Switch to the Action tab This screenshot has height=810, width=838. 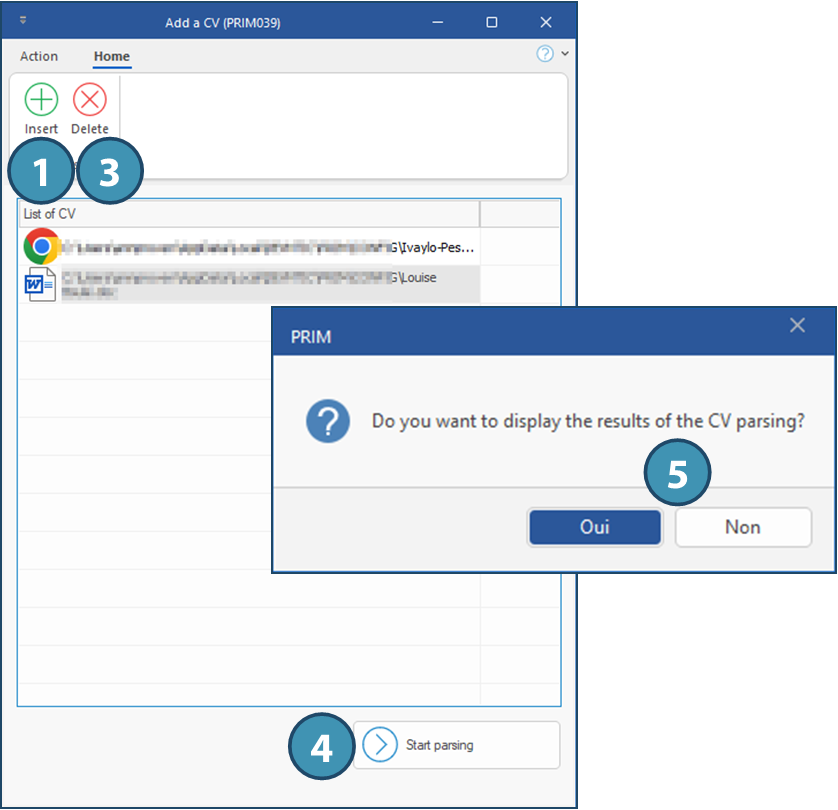[x=39, y=56]
